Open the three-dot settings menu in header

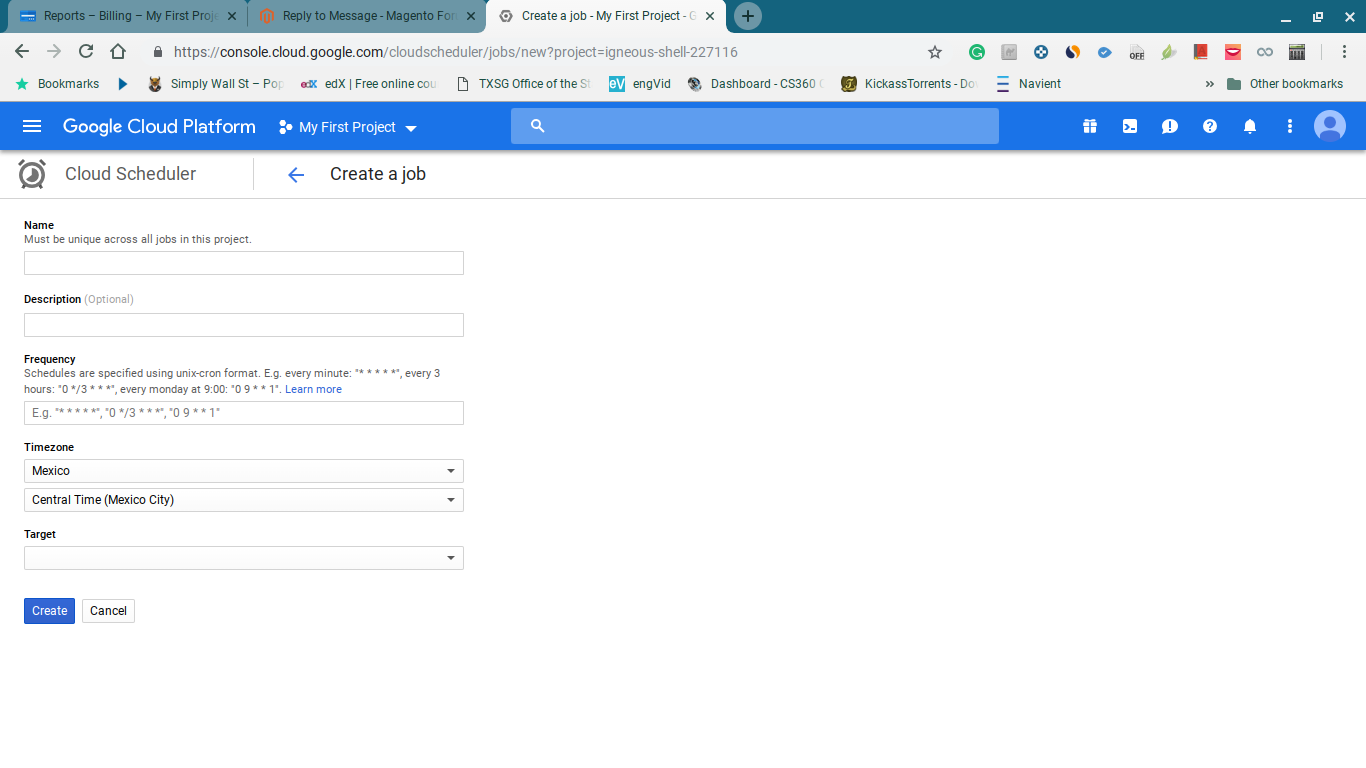tap(1290, 126)
